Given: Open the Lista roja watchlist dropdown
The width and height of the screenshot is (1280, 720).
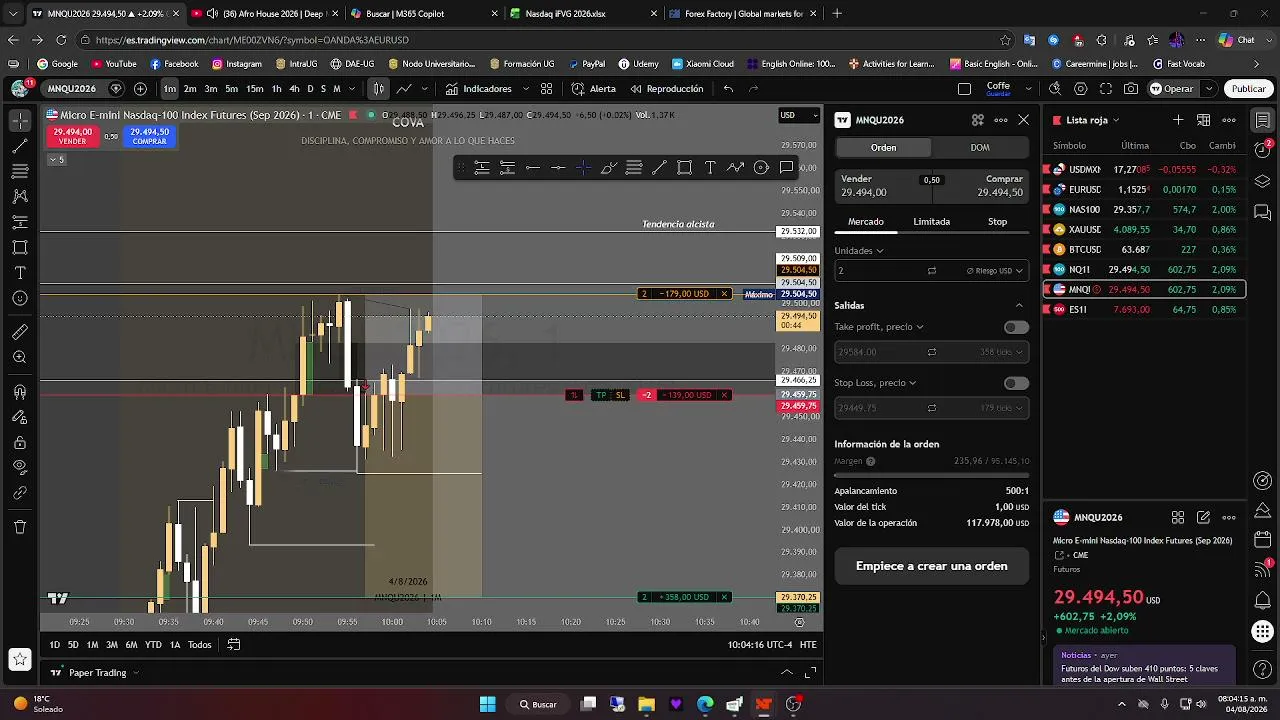Looking at the screenshot, I should (x=1094, y=120).
